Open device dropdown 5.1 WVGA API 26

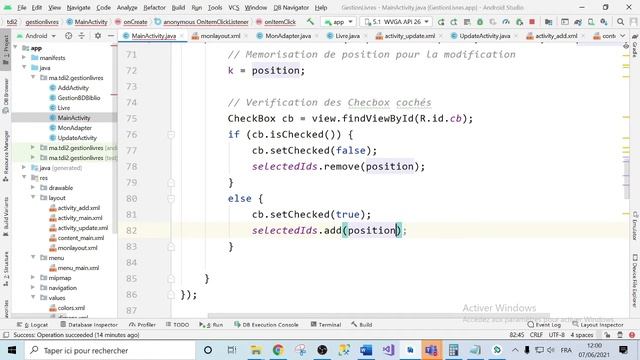pyautogui.click(x=397, y=22)
